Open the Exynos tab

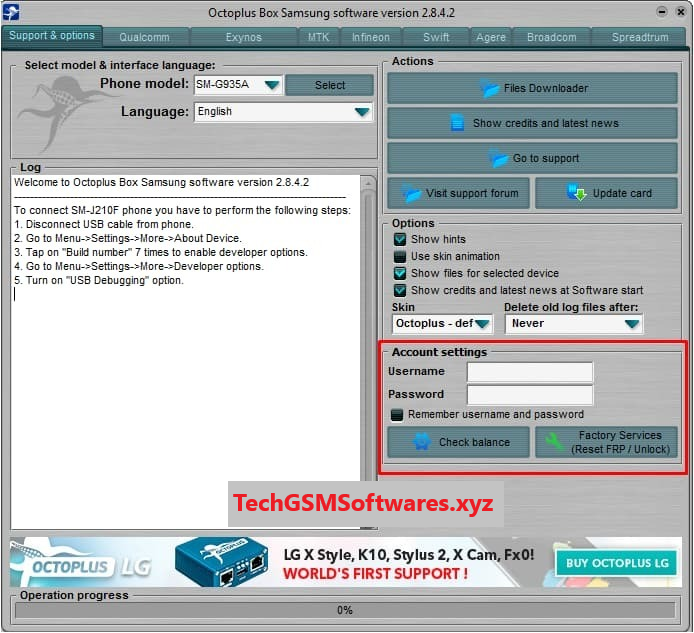243,37
